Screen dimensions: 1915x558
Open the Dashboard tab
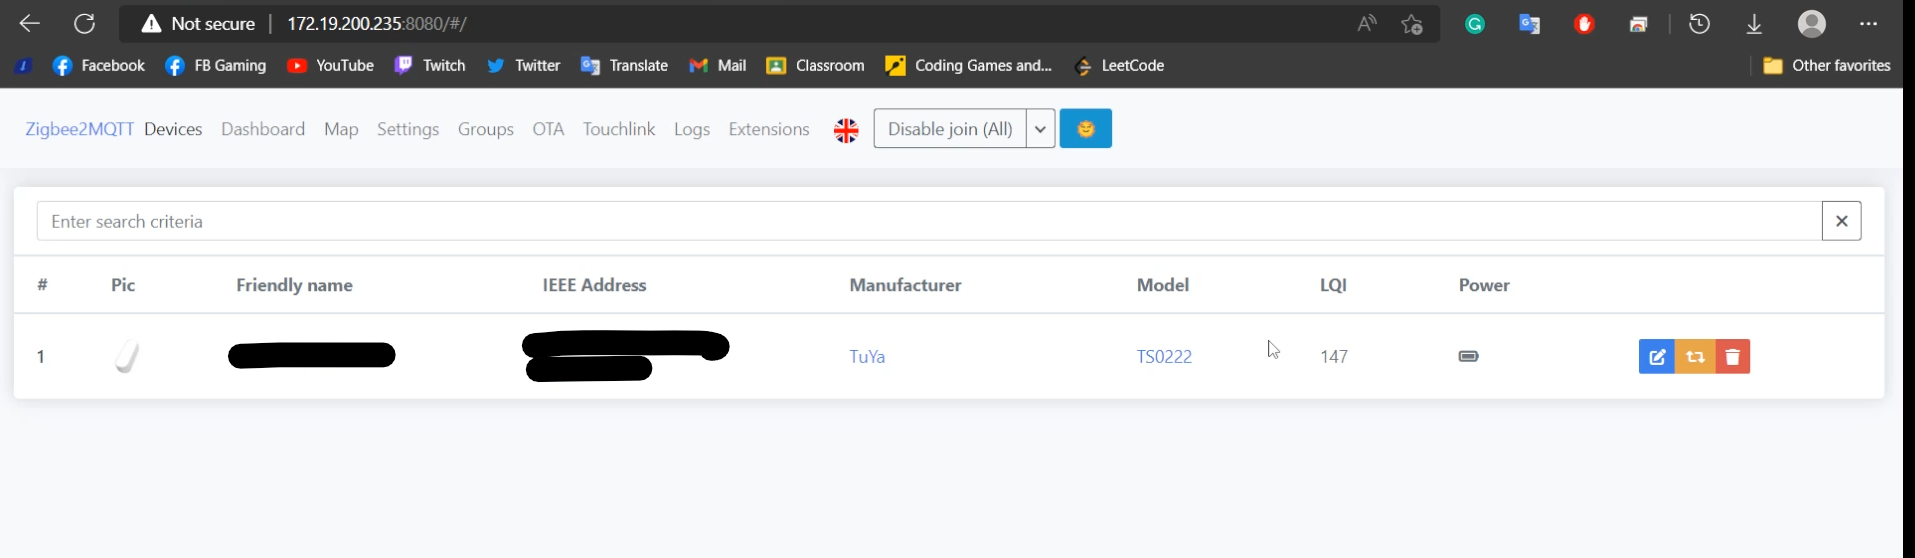[263, 129]
